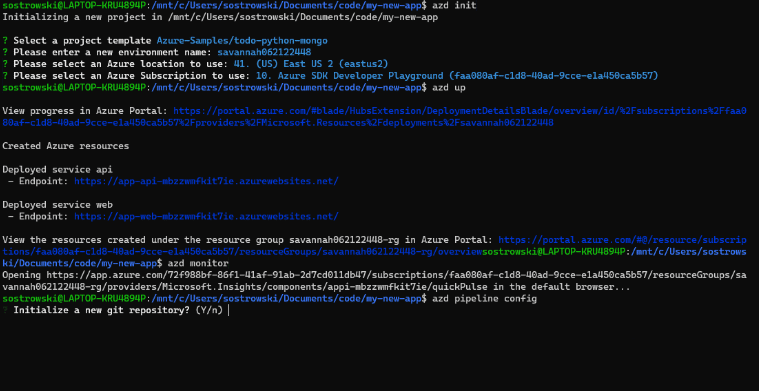Viewport: 759px width, 391px height.
Task: Click the question mark before 'Initialize a new git repository'
Action: tap(5, 310)
